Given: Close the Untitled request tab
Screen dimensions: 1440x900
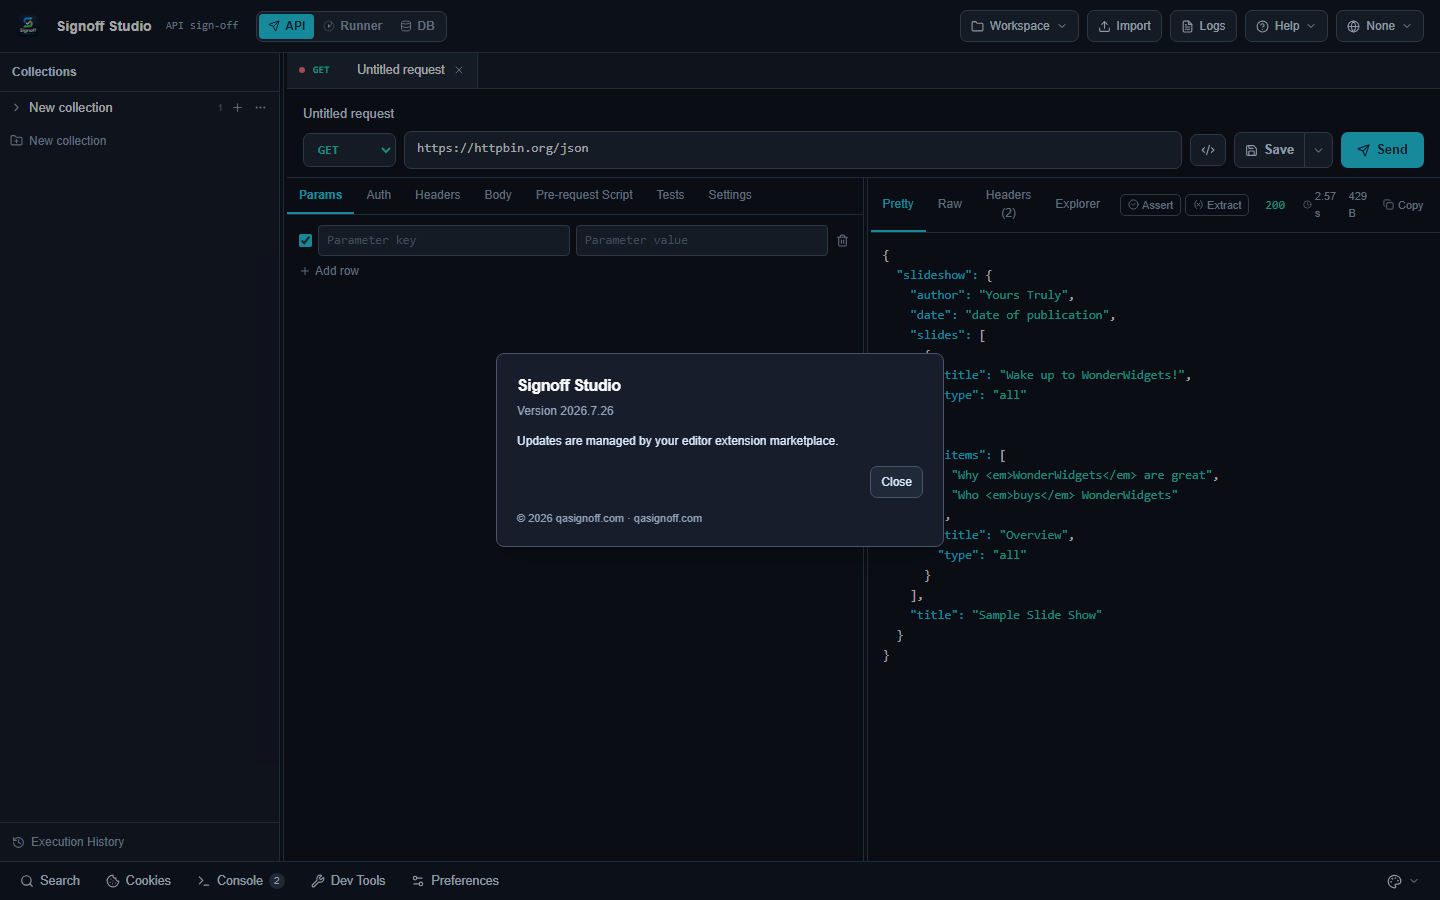Looking at the screenshot, I should pyautogui.click(x=459, y=70).
